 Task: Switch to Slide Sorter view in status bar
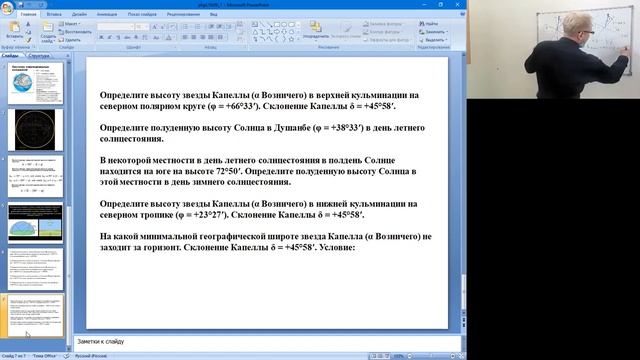(380, 356)
